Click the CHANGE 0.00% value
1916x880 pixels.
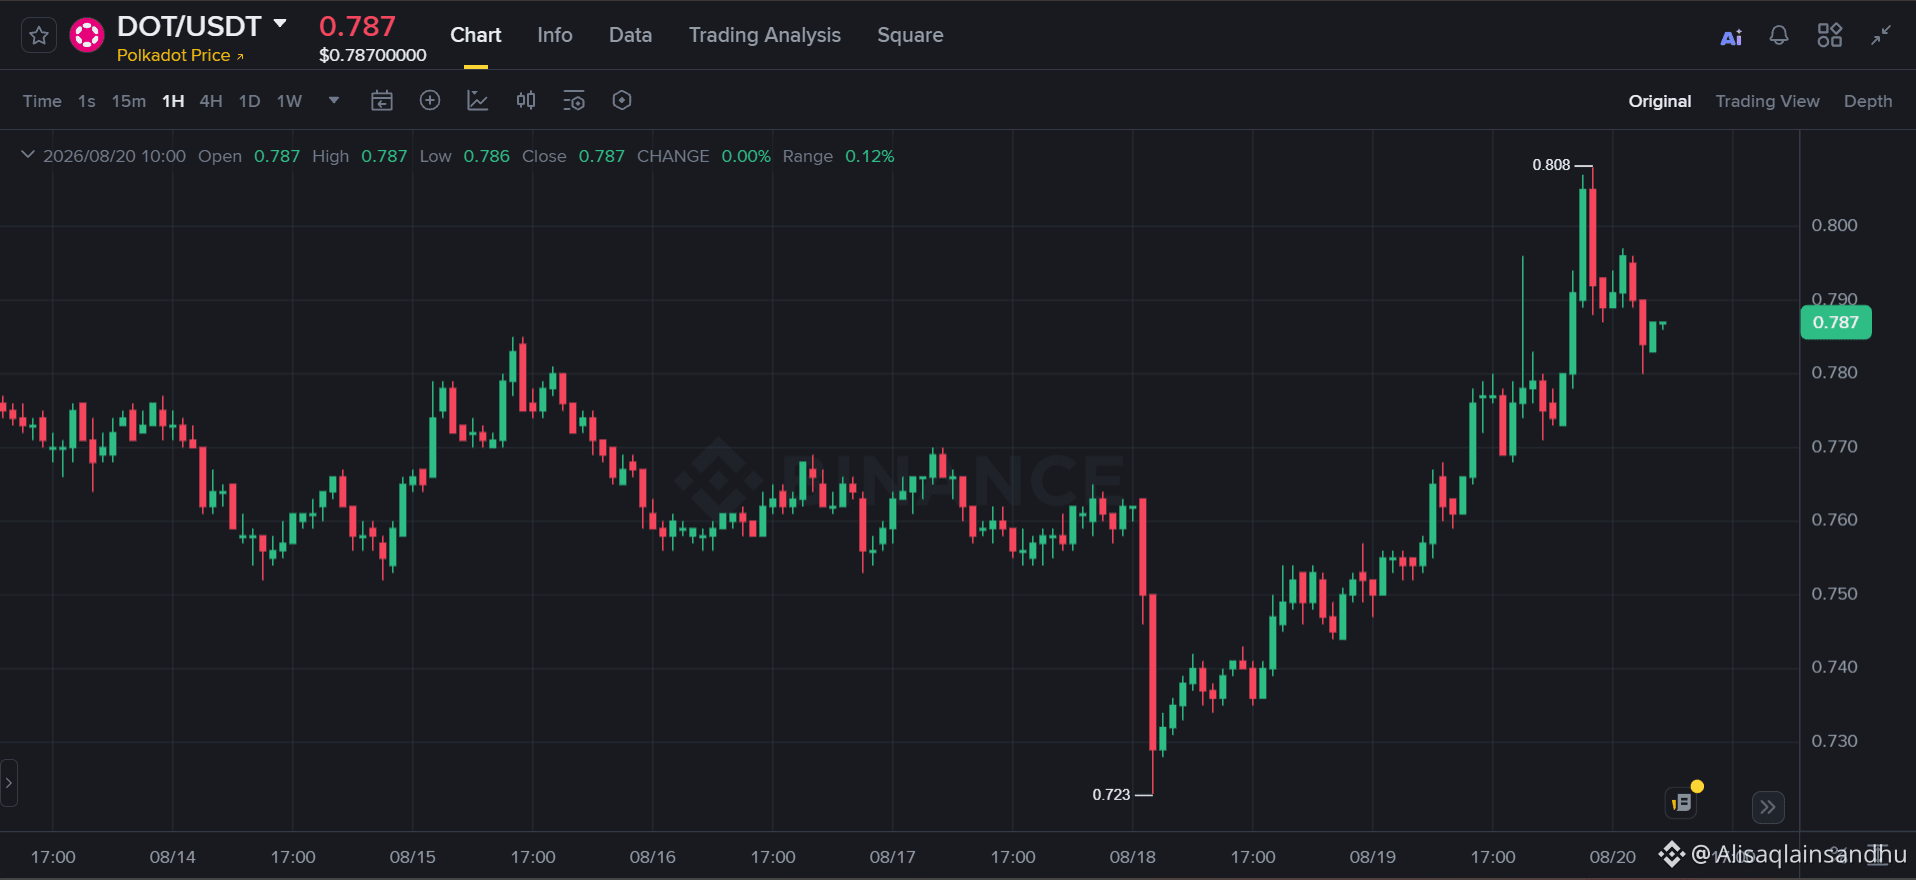(x=746, y=156)
